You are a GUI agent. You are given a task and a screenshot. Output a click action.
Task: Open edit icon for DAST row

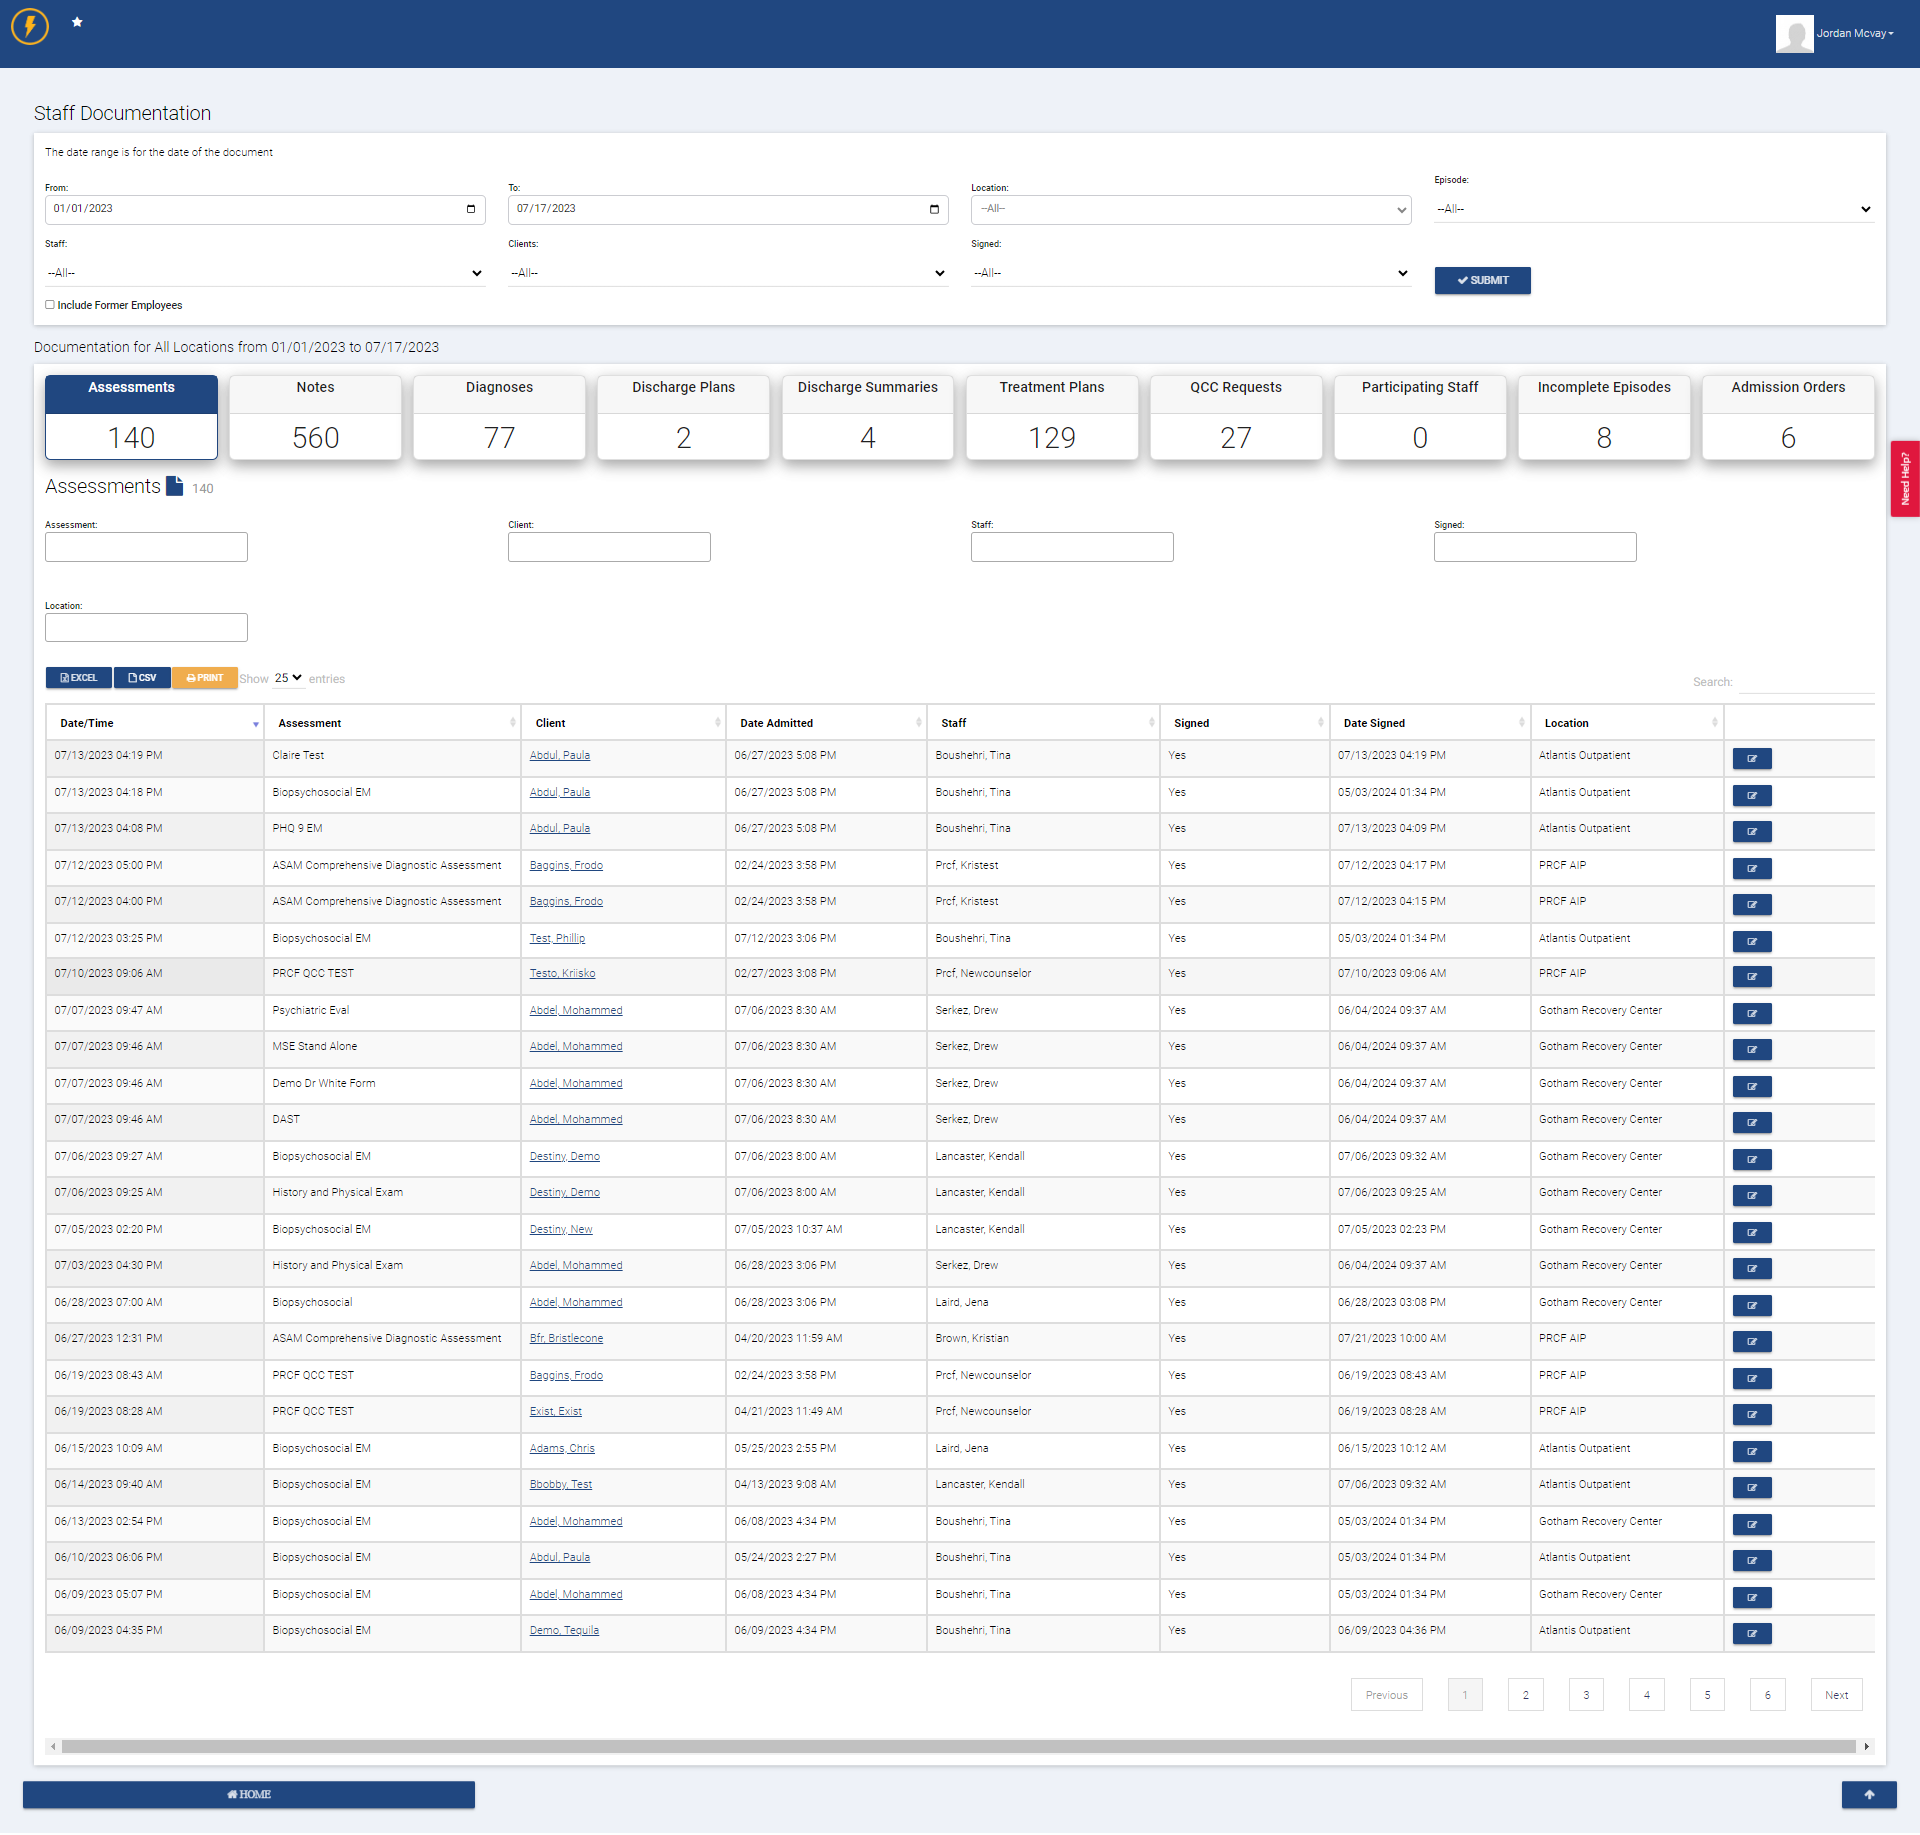tap(1752, 1123)
